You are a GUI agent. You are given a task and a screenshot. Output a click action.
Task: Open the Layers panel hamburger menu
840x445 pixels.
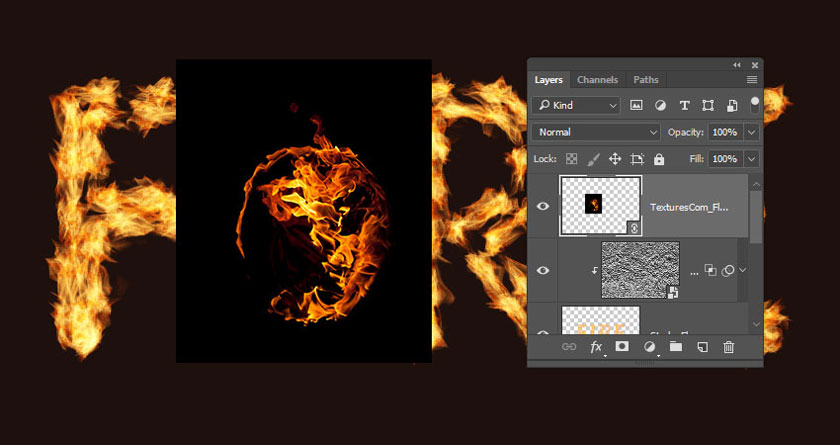click(x=752, y=80)
